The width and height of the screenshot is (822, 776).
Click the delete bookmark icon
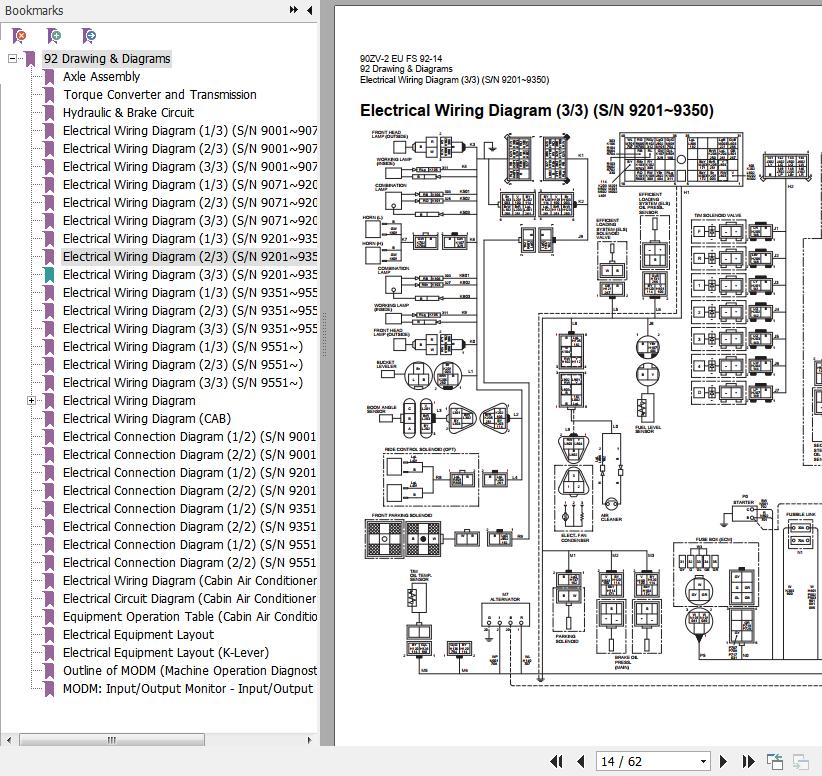point(19,36)
